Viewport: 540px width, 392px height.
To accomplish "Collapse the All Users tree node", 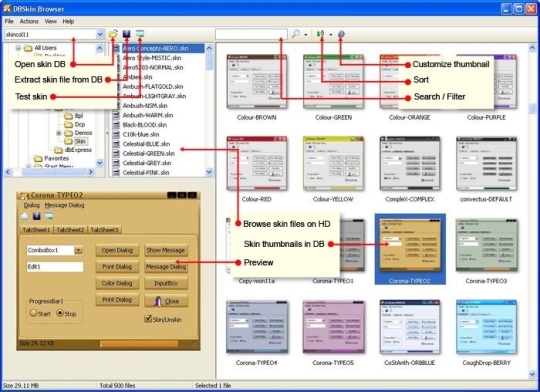I will coord(18,48).
